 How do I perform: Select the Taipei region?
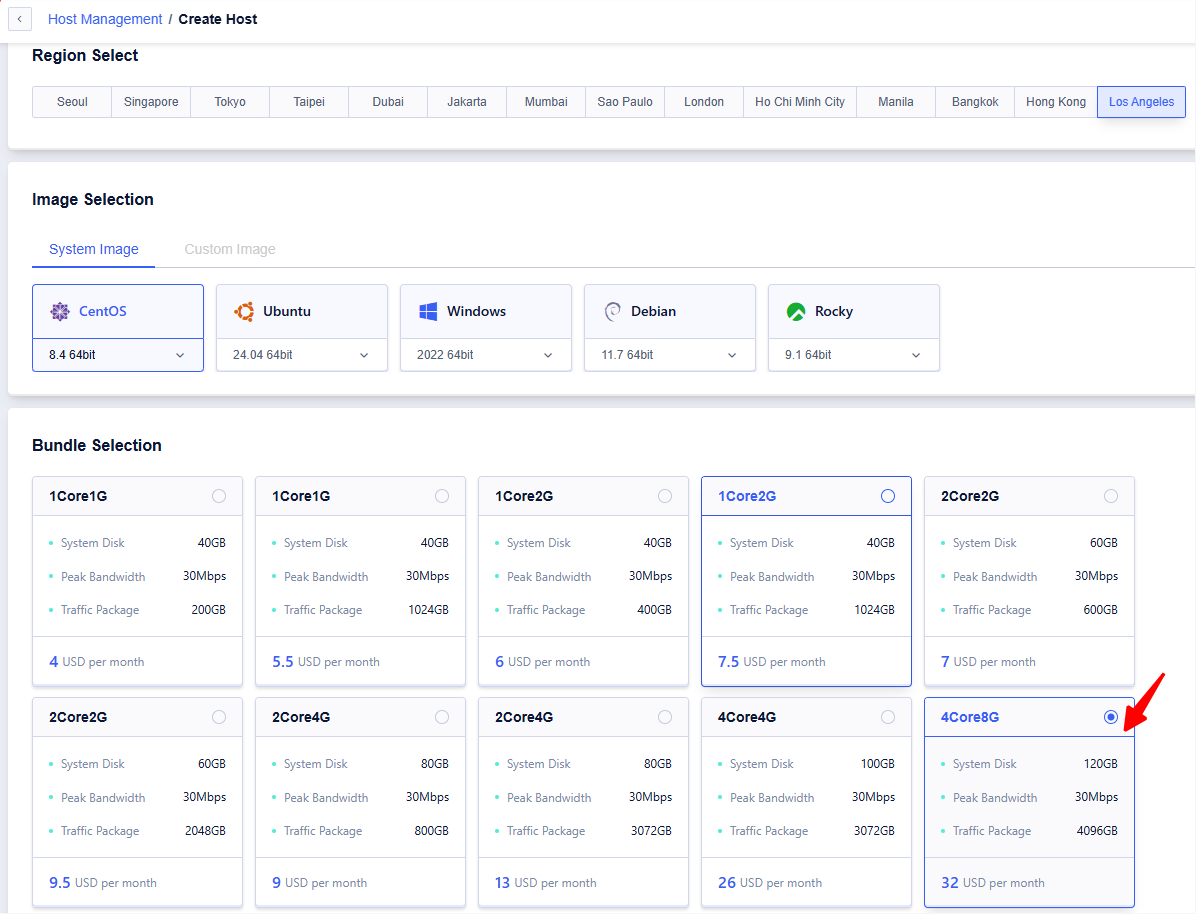pyautogui.click(x=309, y=102)
